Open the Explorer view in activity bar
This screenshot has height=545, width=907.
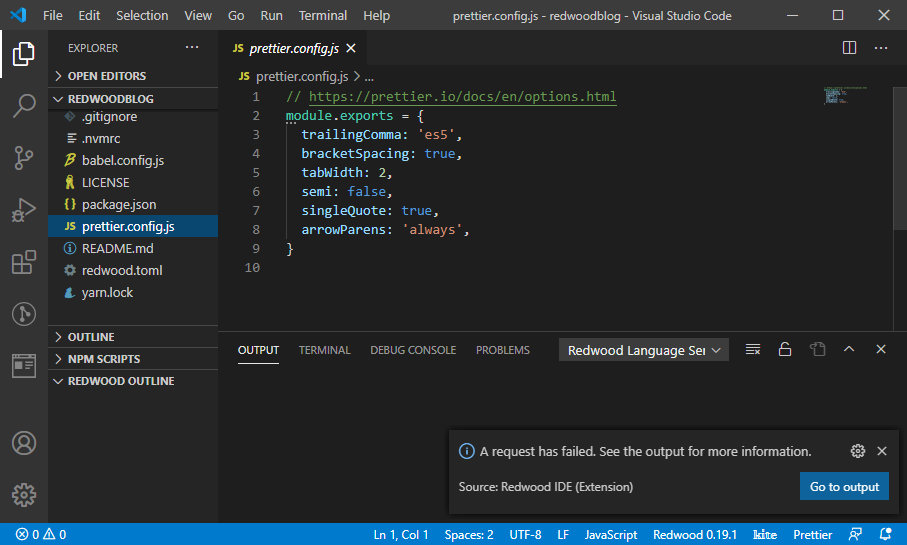pyautogui.click(x=24, y=54)
